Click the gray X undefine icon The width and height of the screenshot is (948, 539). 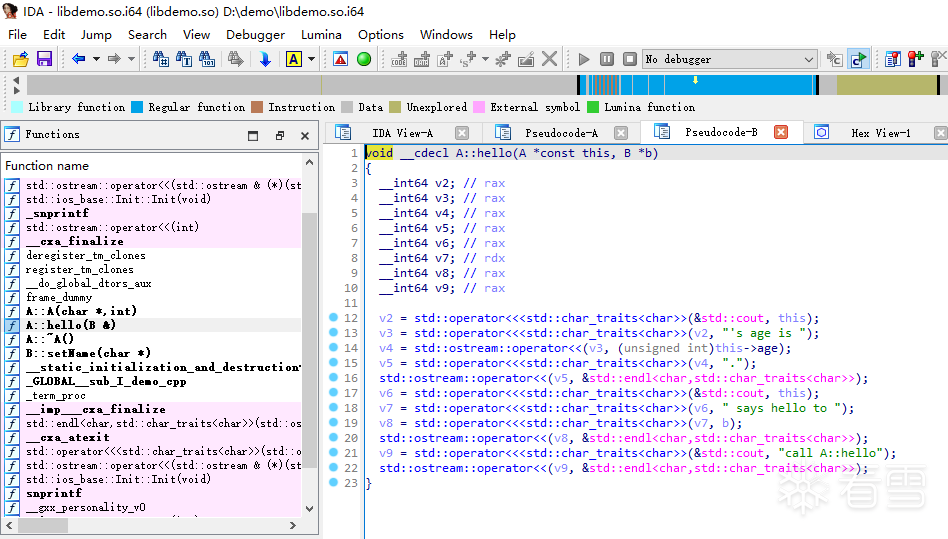click(549, 59)
